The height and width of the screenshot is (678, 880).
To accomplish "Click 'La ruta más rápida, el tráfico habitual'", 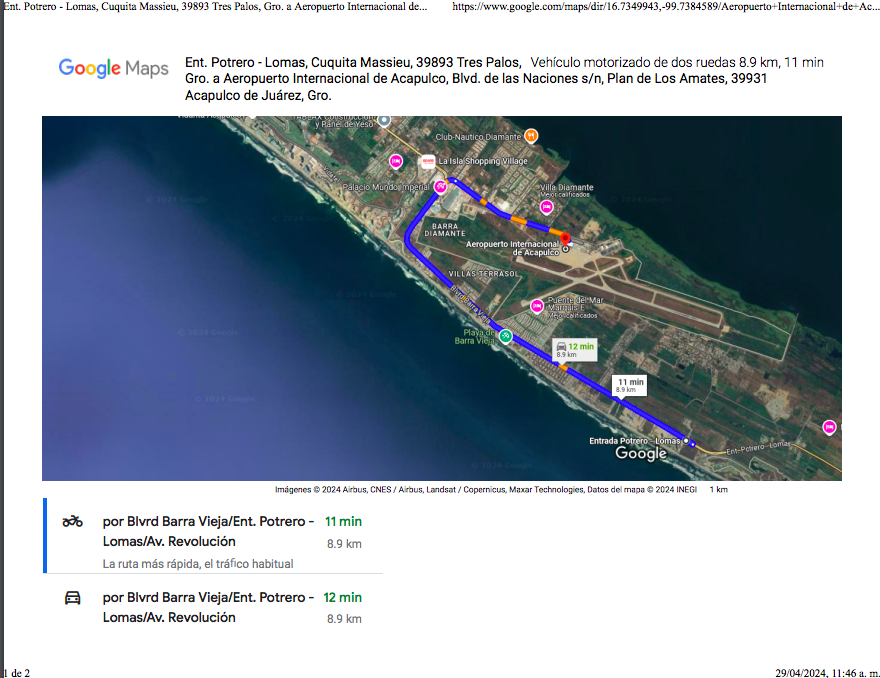I will (198, 564).
